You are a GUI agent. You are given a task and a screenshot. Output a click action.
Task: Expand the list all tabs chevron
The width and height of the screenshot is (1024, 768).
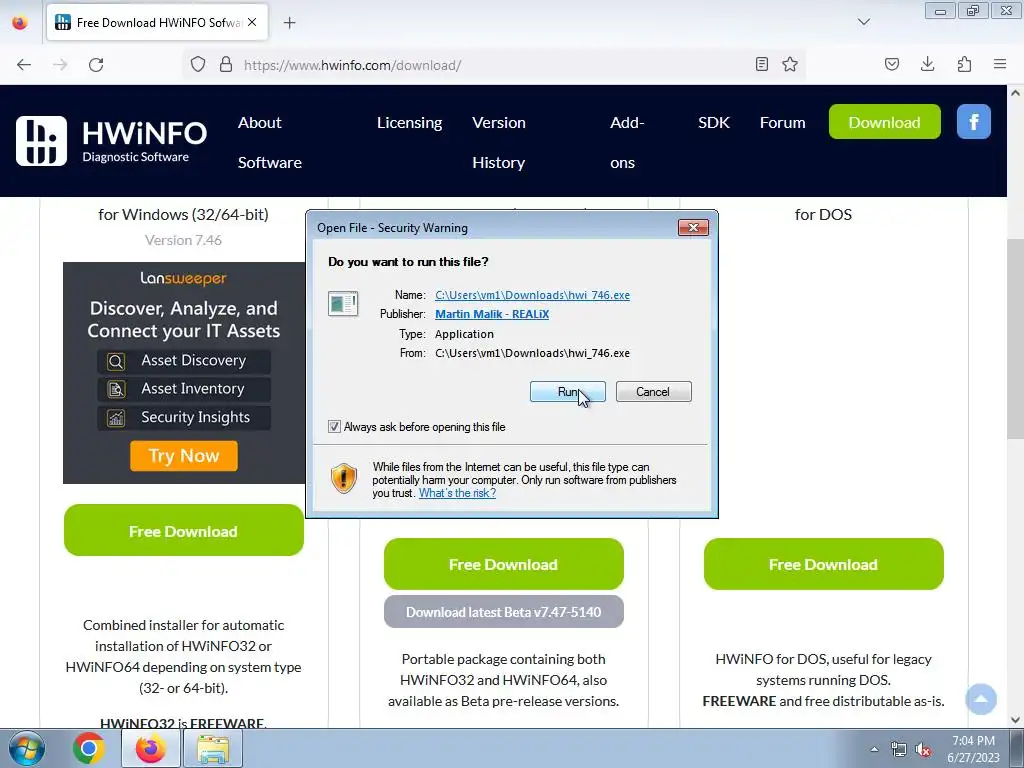pyautogui.click(x=864, y=22)
